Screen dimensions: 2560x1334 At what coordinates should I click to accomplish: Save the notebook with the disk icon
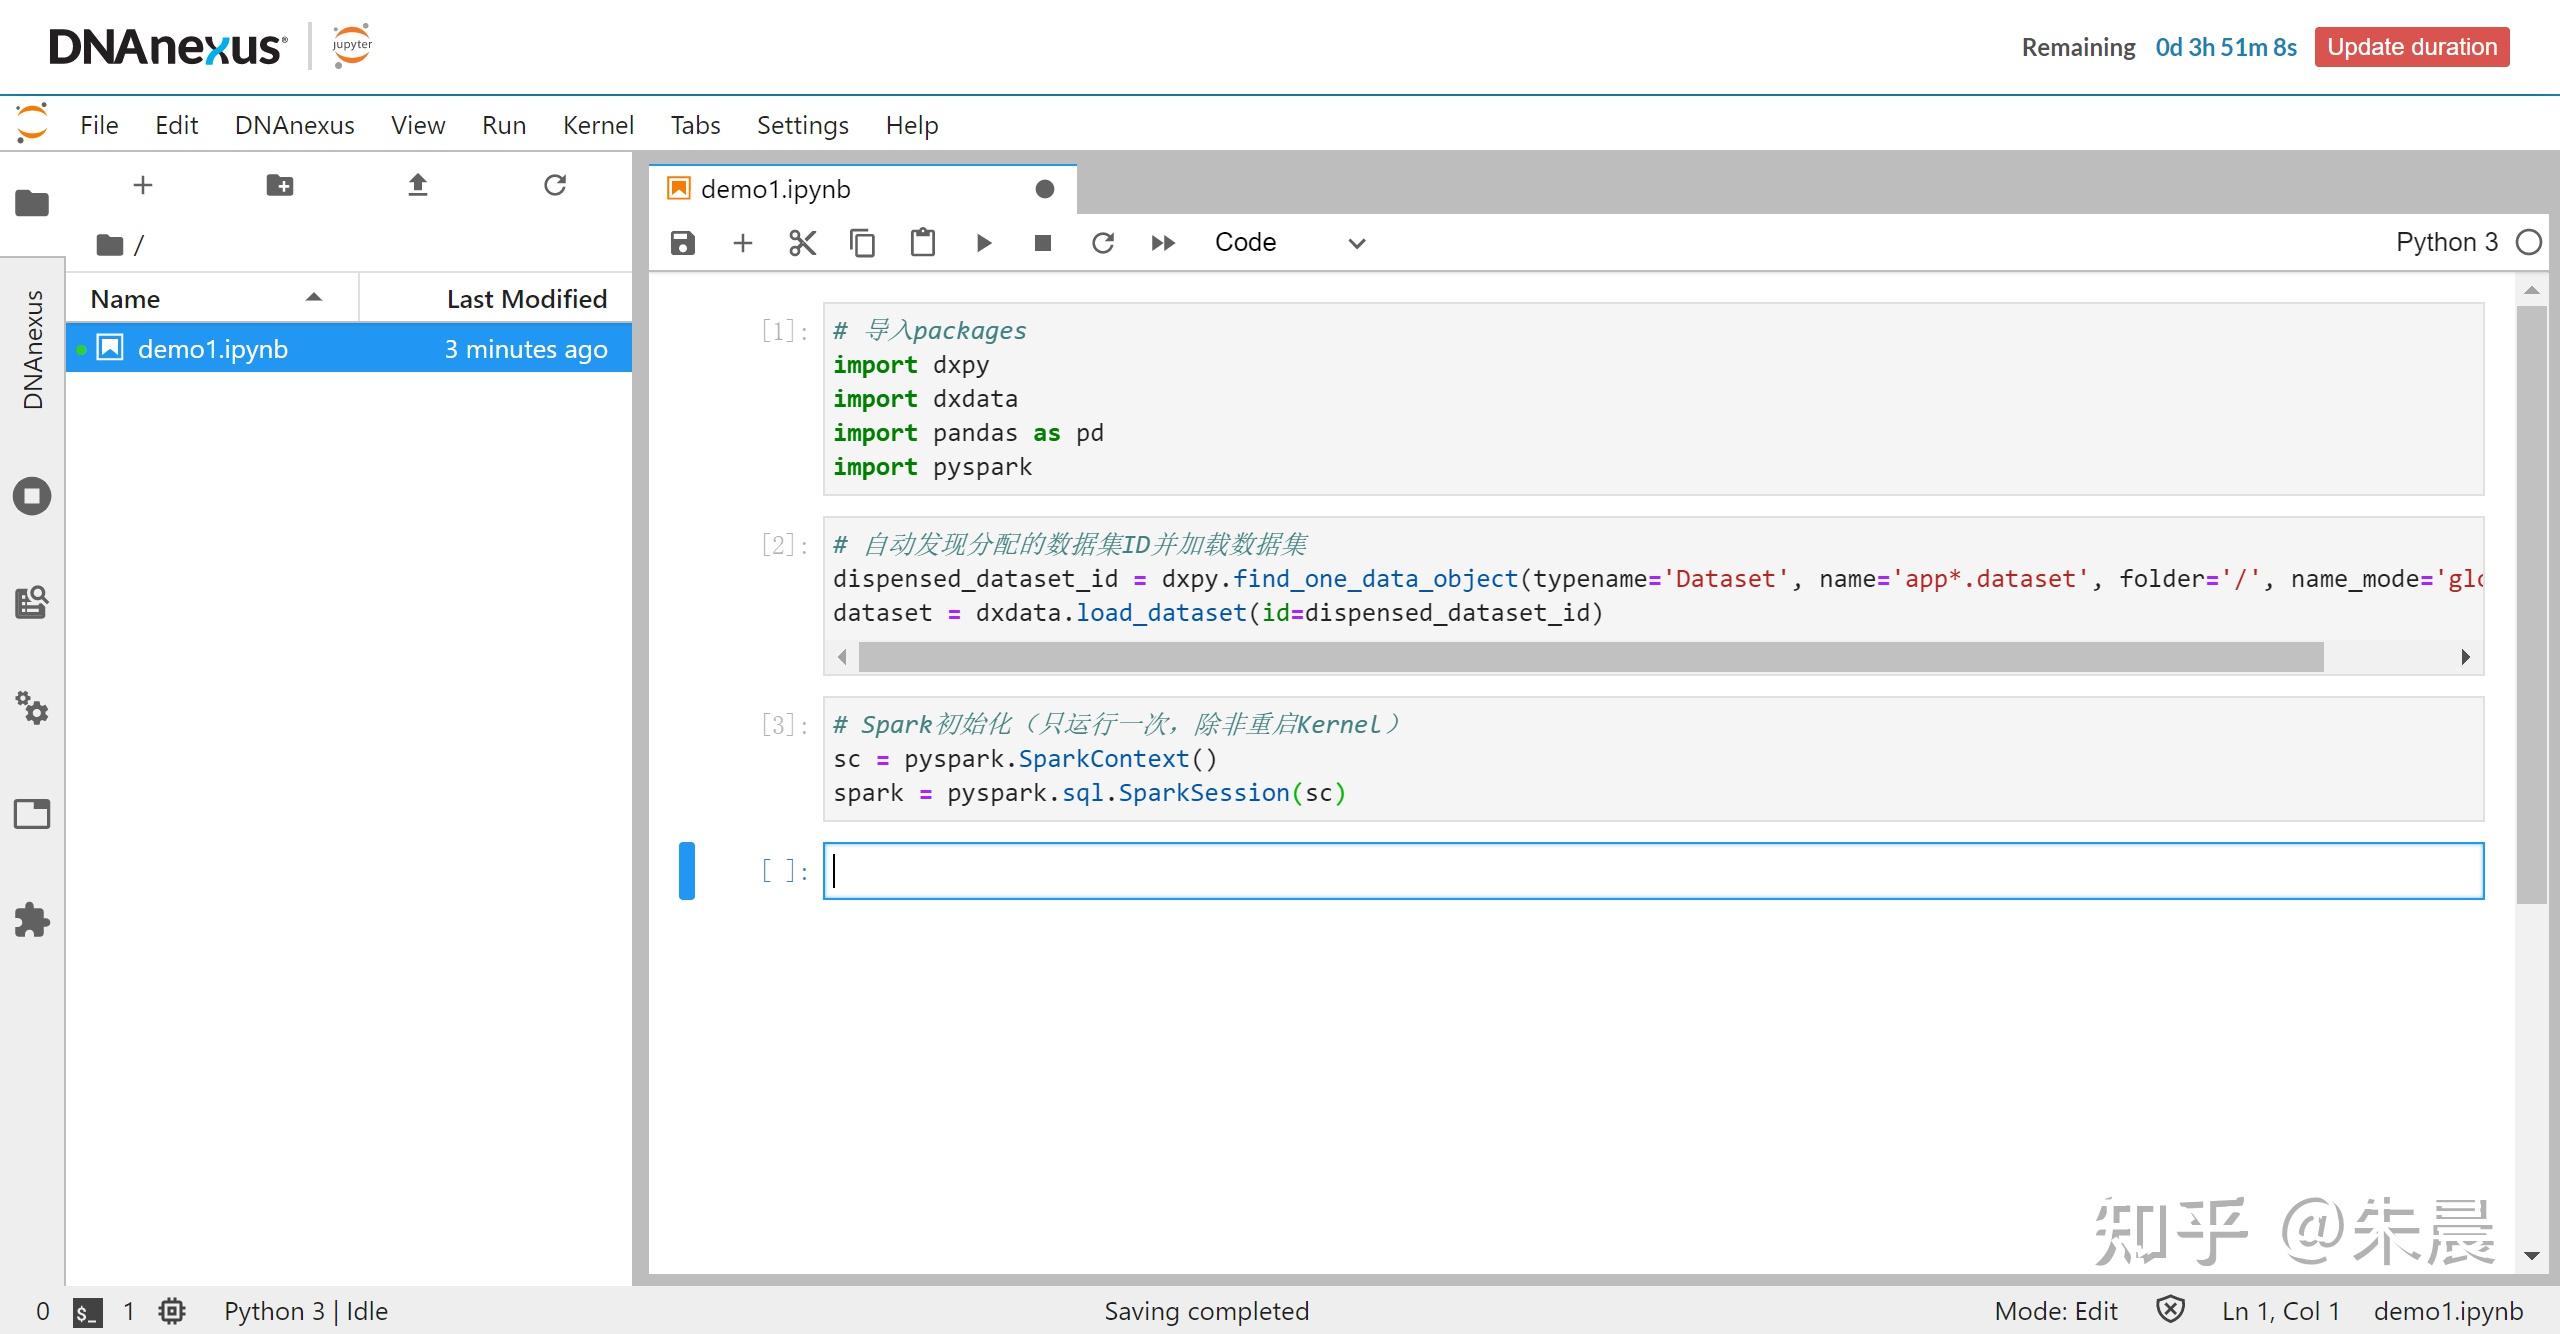click(682, 243)
